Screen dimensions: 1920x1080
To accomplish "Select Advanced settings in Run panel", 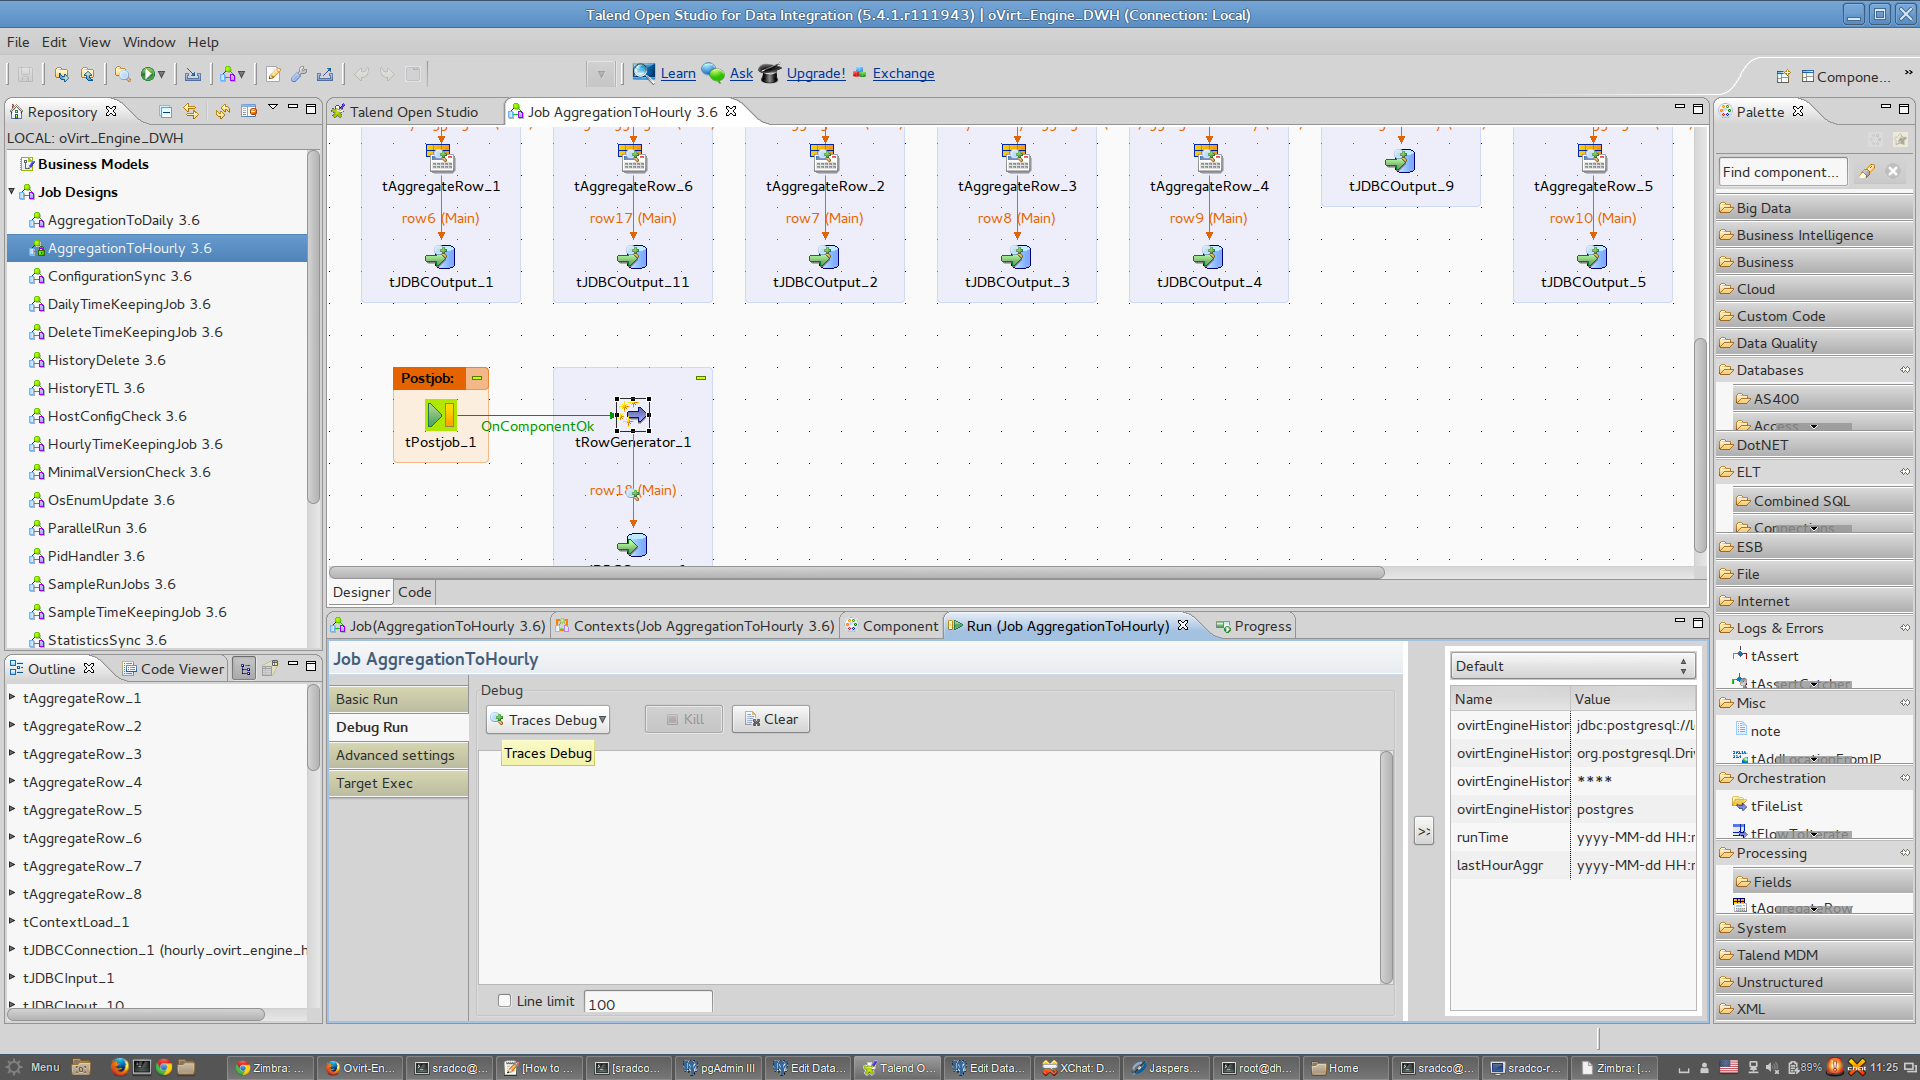I will pos(398,755).
